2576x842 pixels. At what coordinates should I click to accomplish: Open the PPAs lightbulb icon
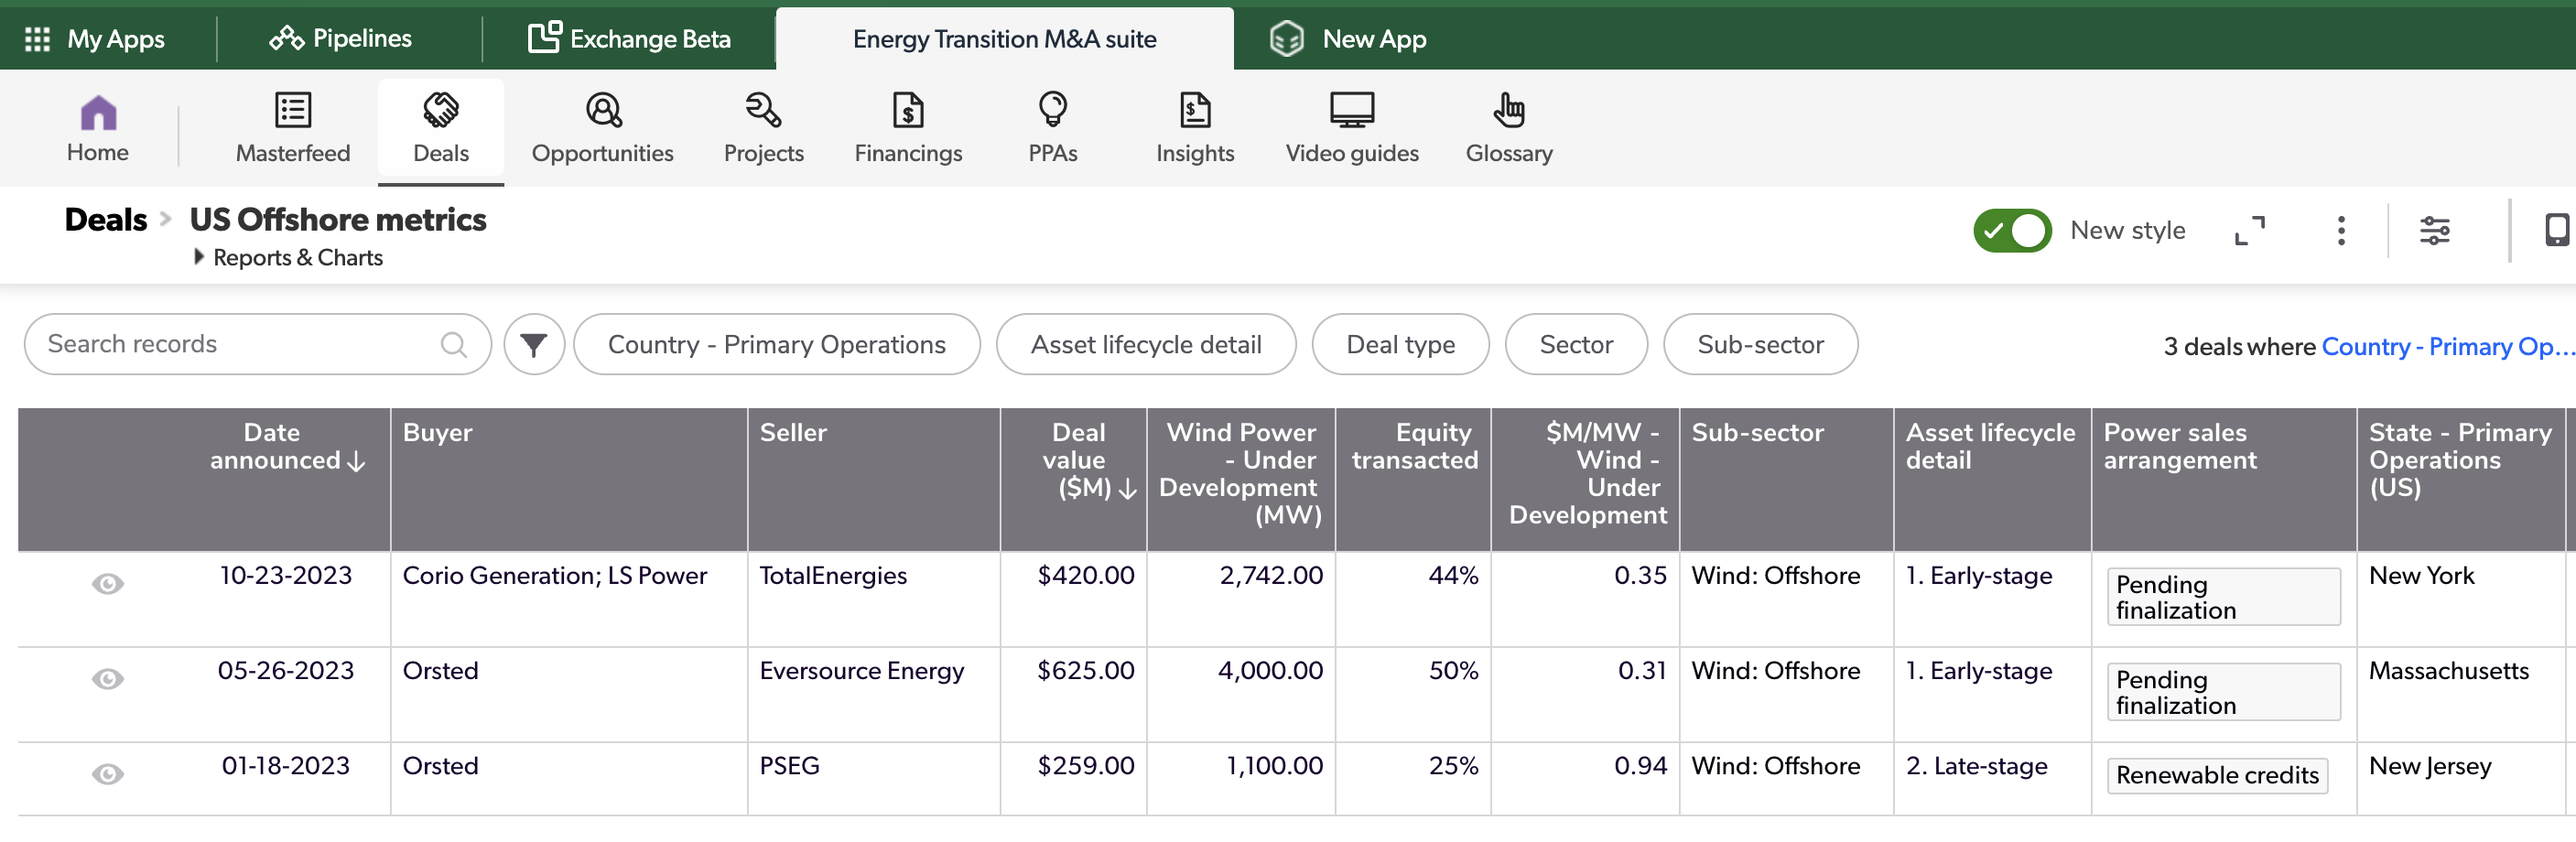click(x=1052, y=110)
